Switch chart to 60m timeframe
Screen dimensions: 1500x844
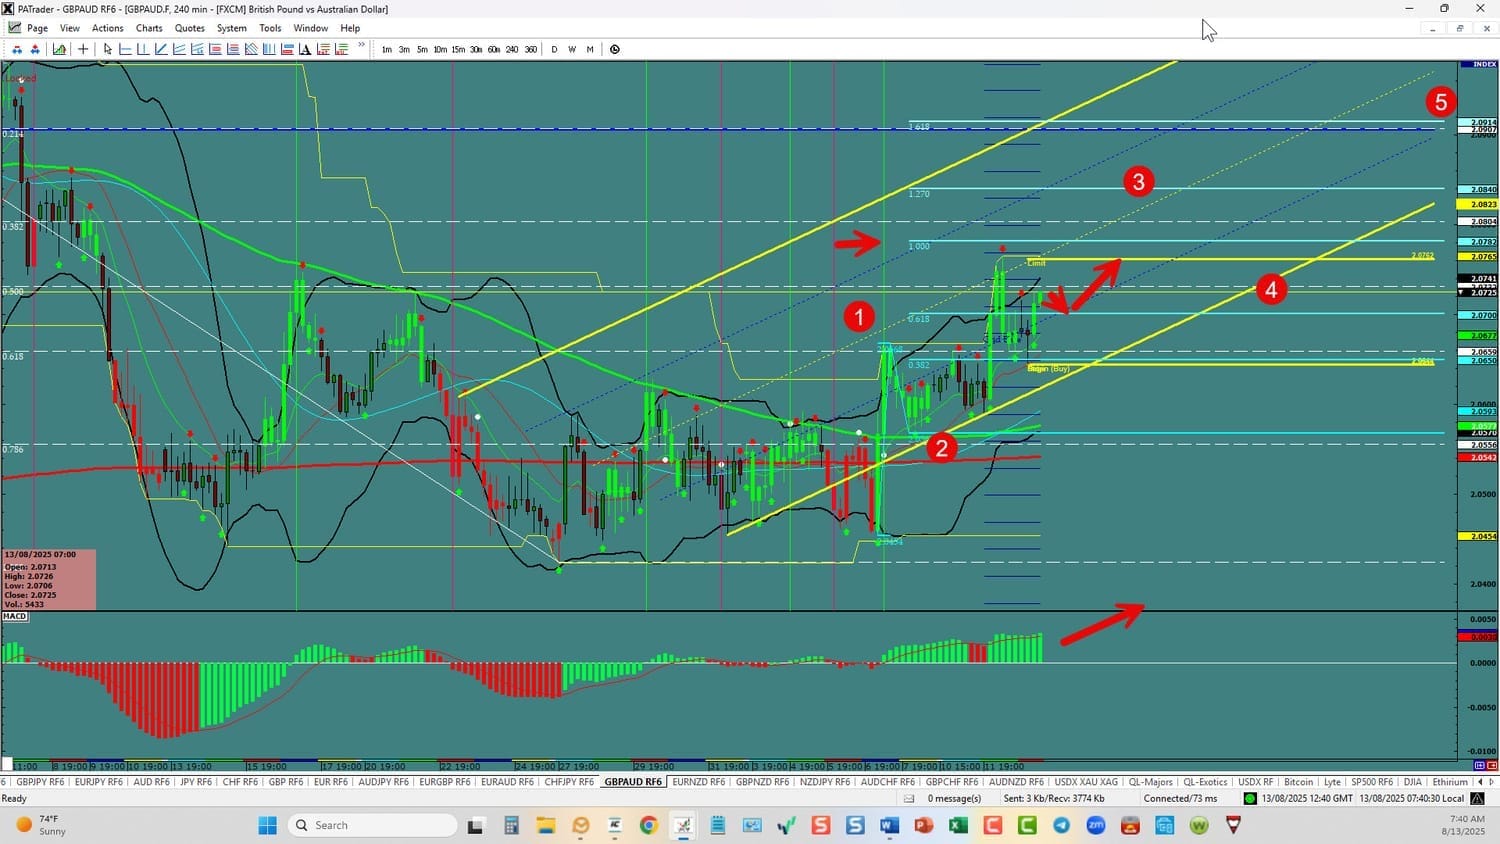[x=494, y=49]
